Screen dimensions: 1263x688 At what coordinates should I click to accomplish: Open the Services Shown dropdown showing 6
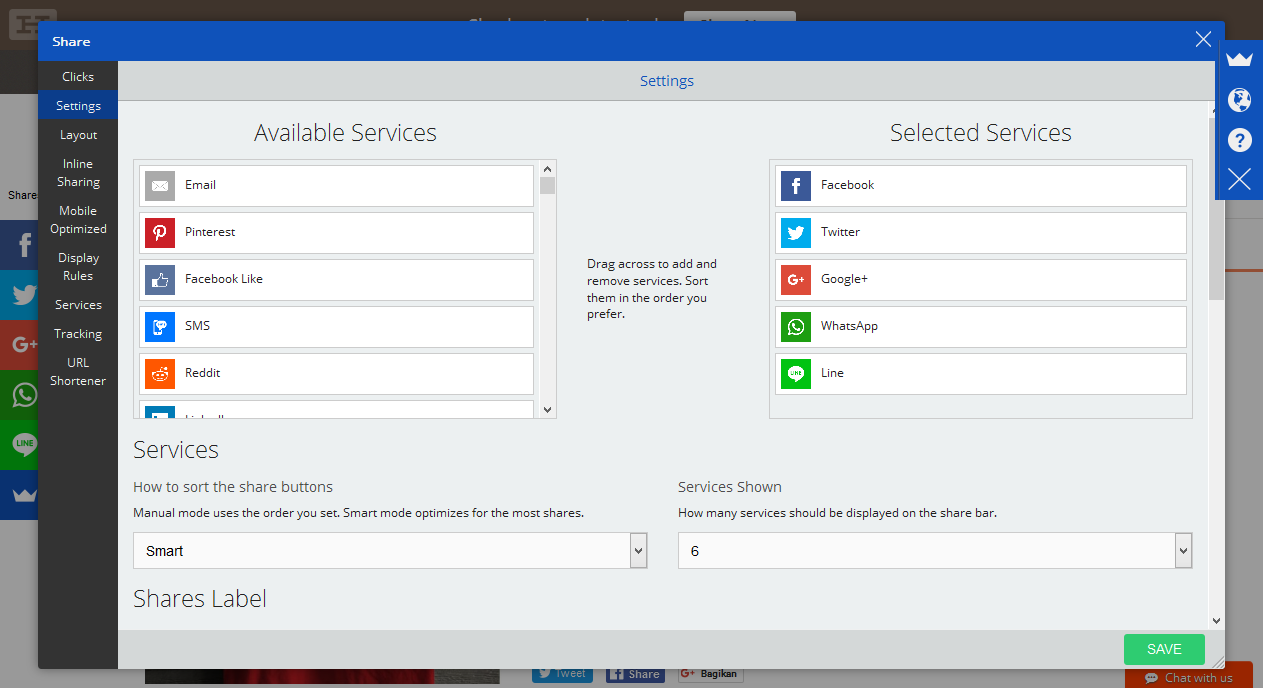click(935, 551)
